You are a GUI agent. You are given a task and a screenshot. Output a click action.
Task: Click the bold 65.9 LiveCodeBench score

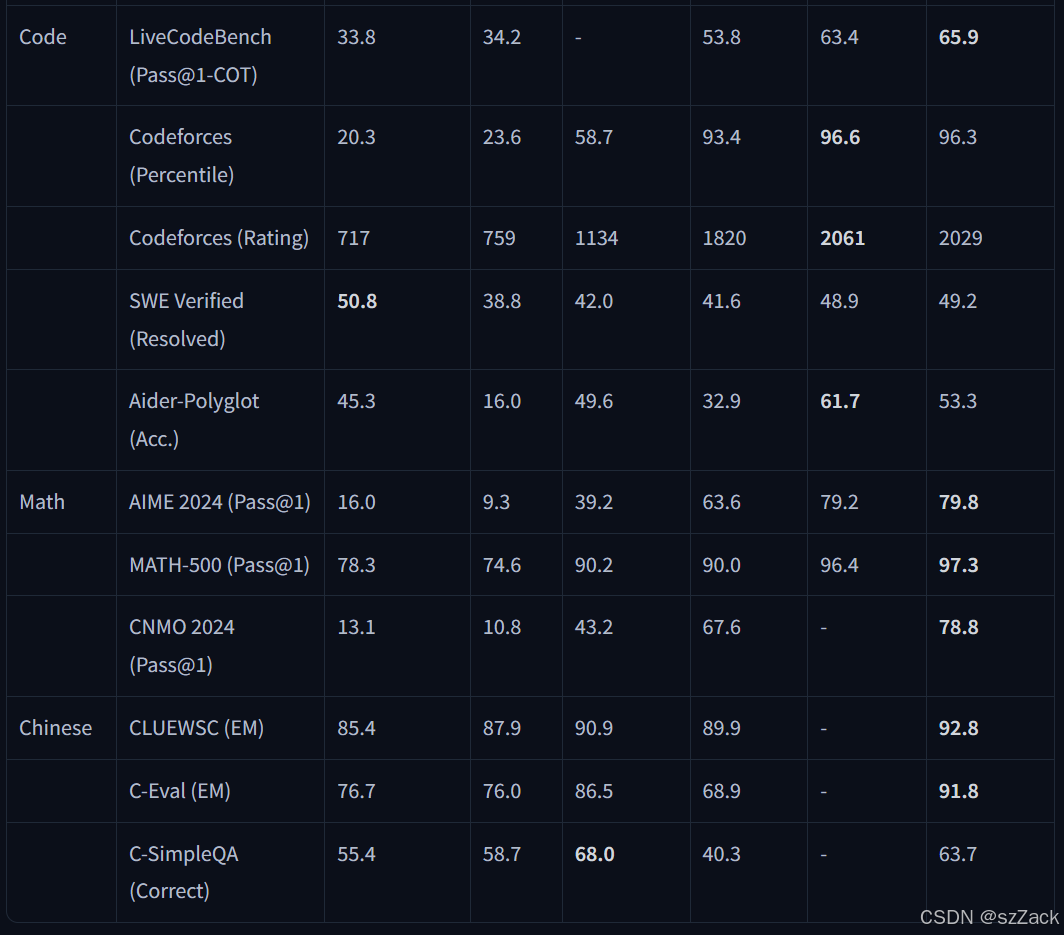(958, 37)
